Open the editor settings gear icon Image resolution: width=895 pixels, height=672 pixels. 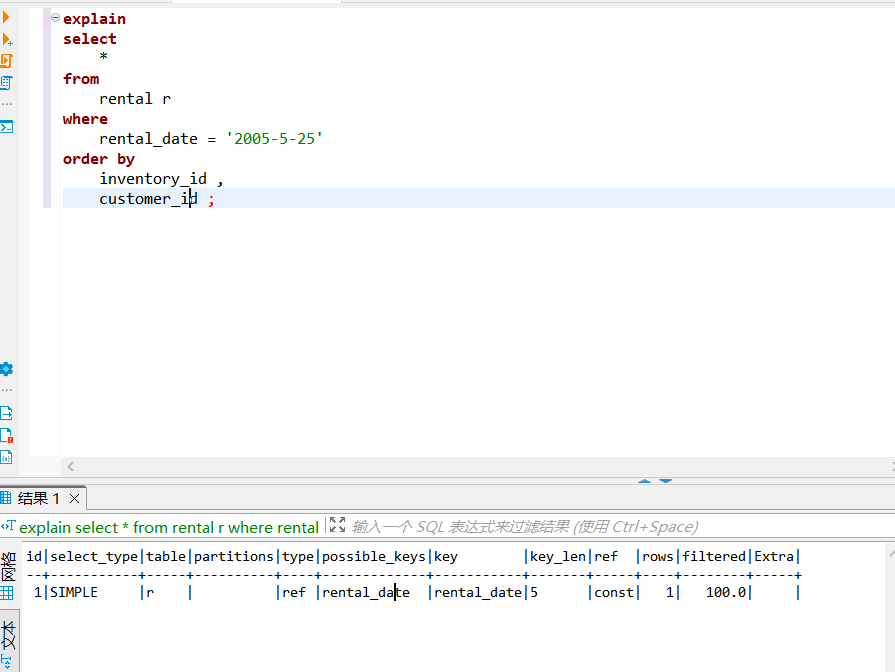coord(6,369)
